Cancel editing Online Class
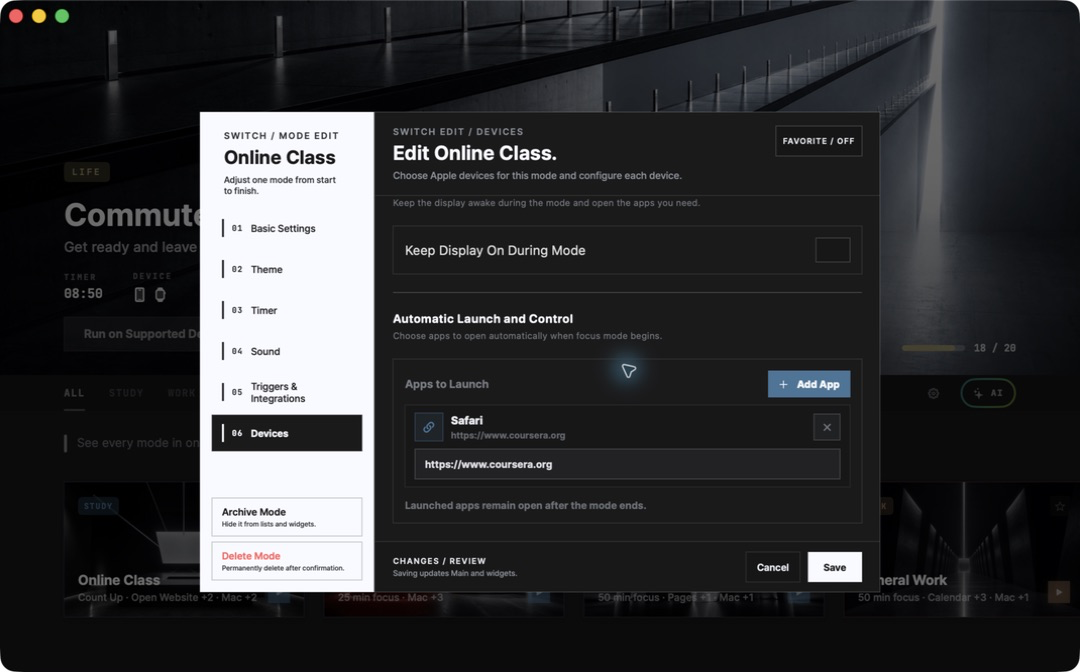 (x=772, y=567)
